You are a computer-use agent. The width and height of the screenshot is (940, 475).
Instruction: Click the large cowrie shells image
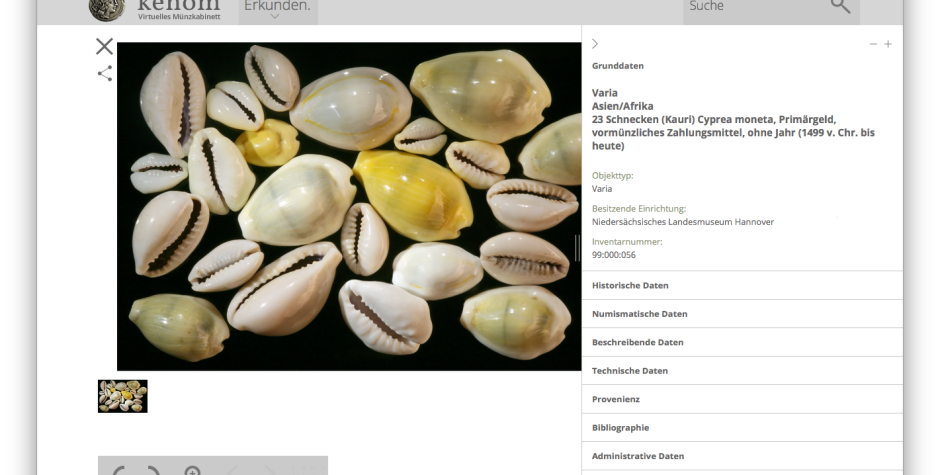coord(349,206)
